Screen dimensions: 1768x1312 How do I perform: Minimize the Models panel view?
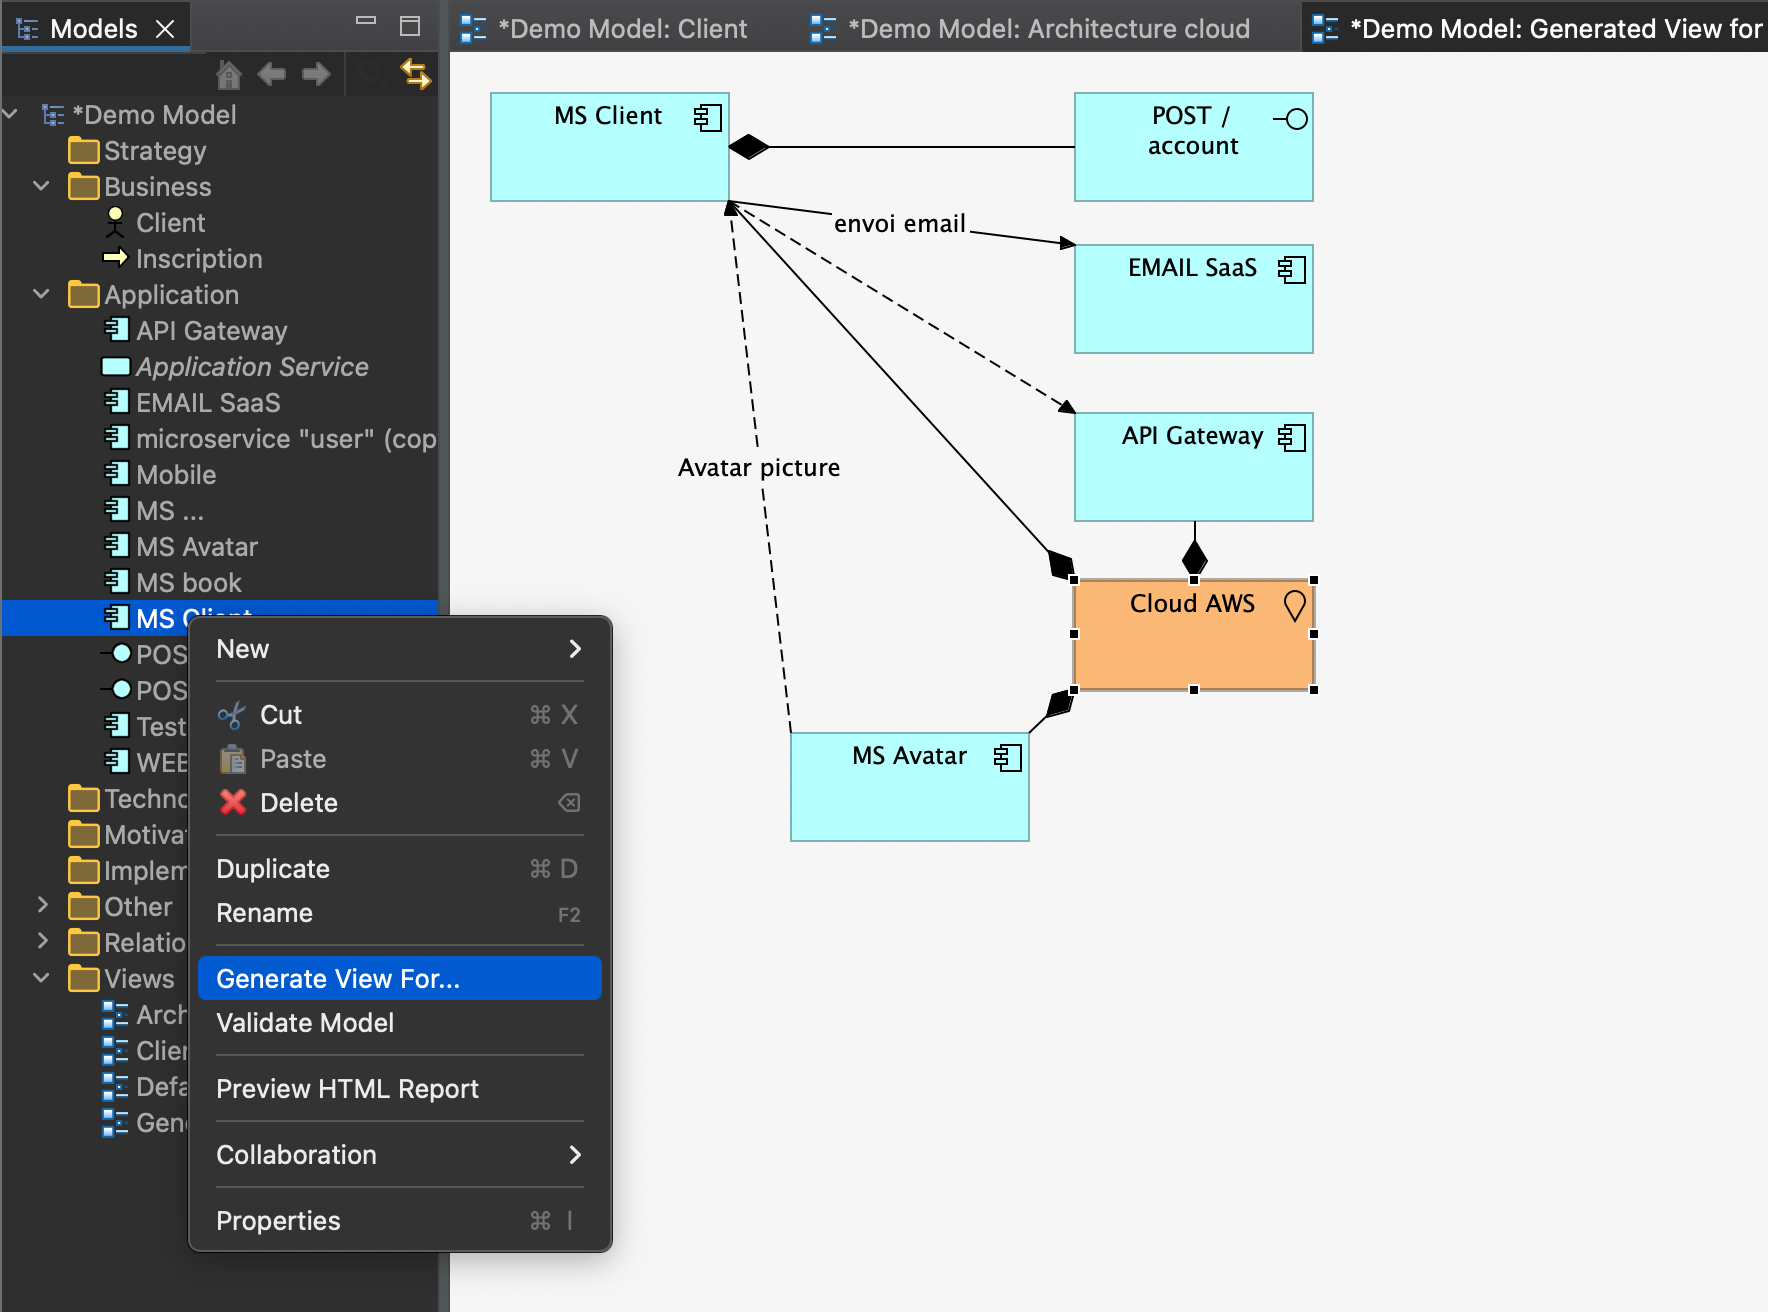[x=366, y=22]
